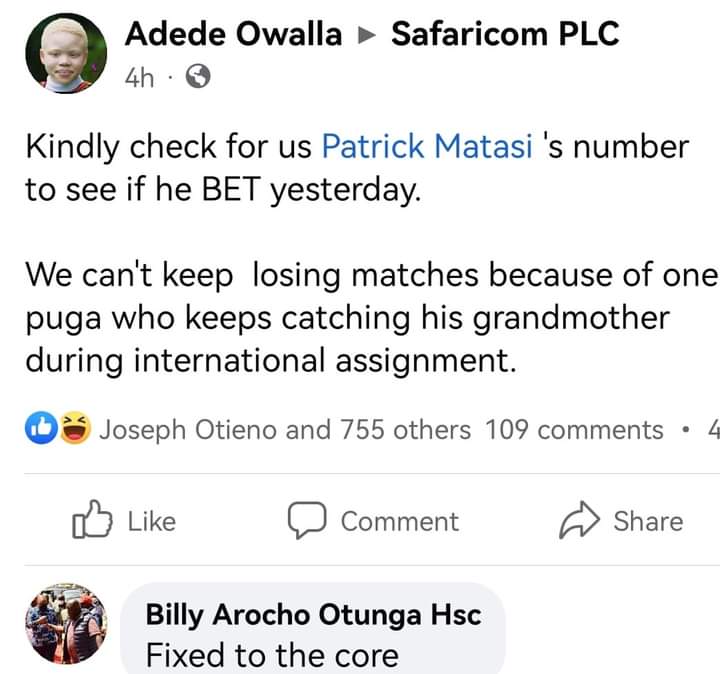
Task: View Joseph Otieno and 755 others reactions
Action: point(284,430)
